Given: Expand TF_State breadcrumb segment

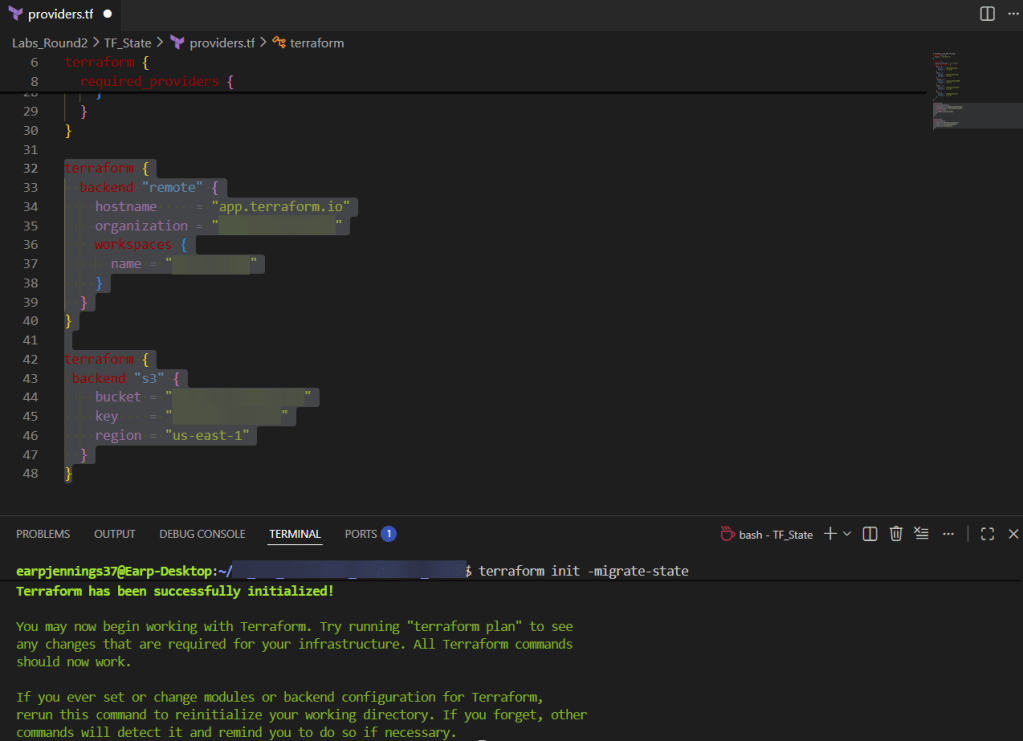Looking at the screenshot, I should tap(128, 43).
